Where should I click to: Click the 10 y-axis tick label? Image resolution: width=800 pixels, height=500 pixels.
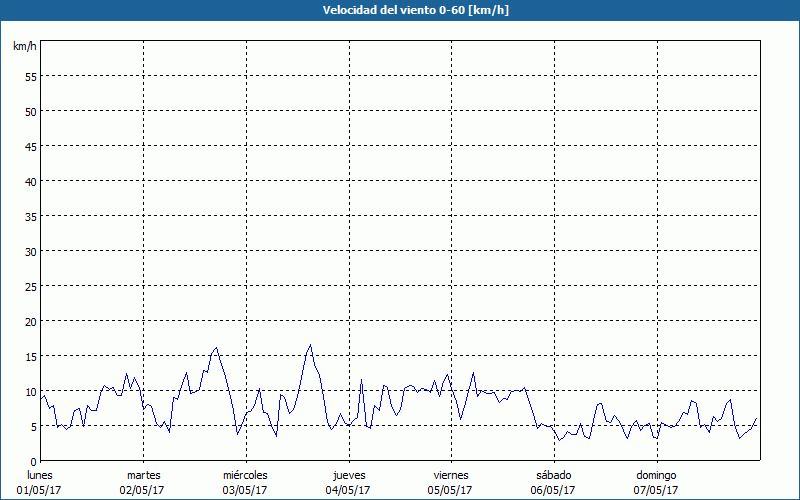click(x=30, y=391)
